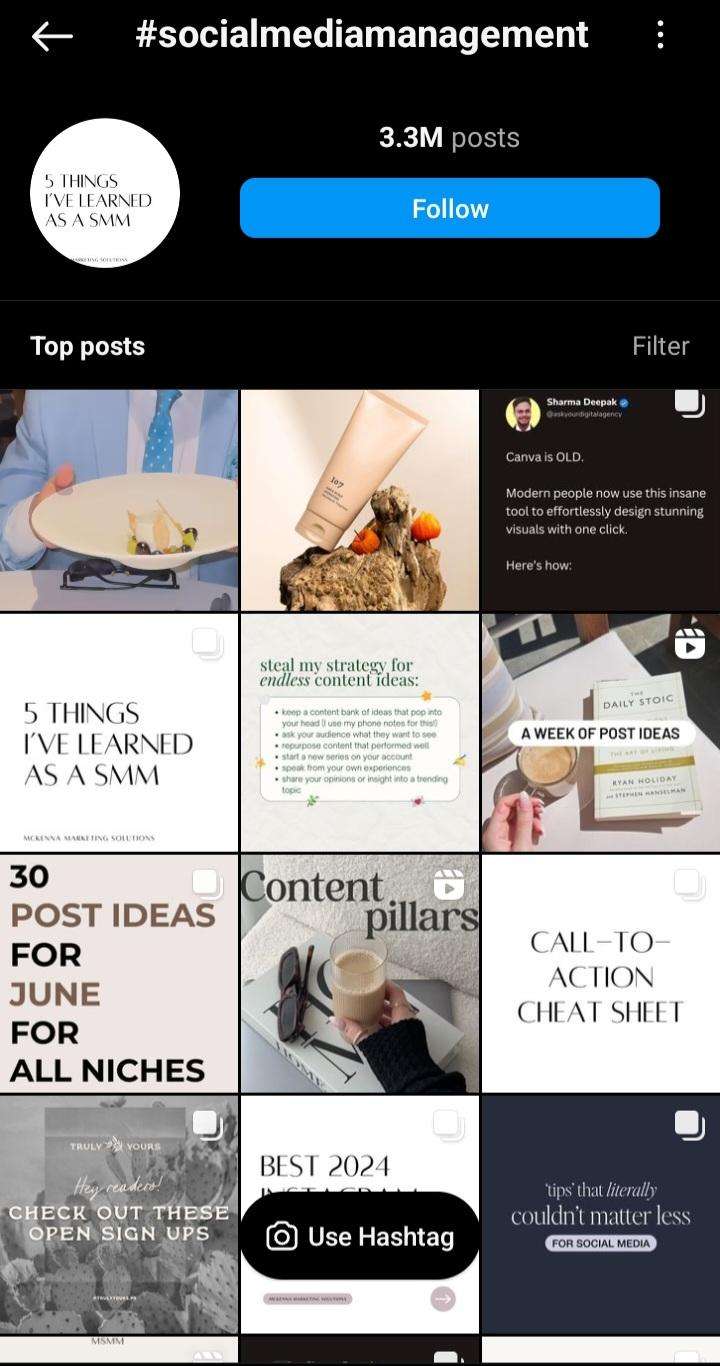720x1366 pixels.
Task: Tap the camera icon in Use Hashtag
Action: pyautogui.click(x=282, y=1237)
